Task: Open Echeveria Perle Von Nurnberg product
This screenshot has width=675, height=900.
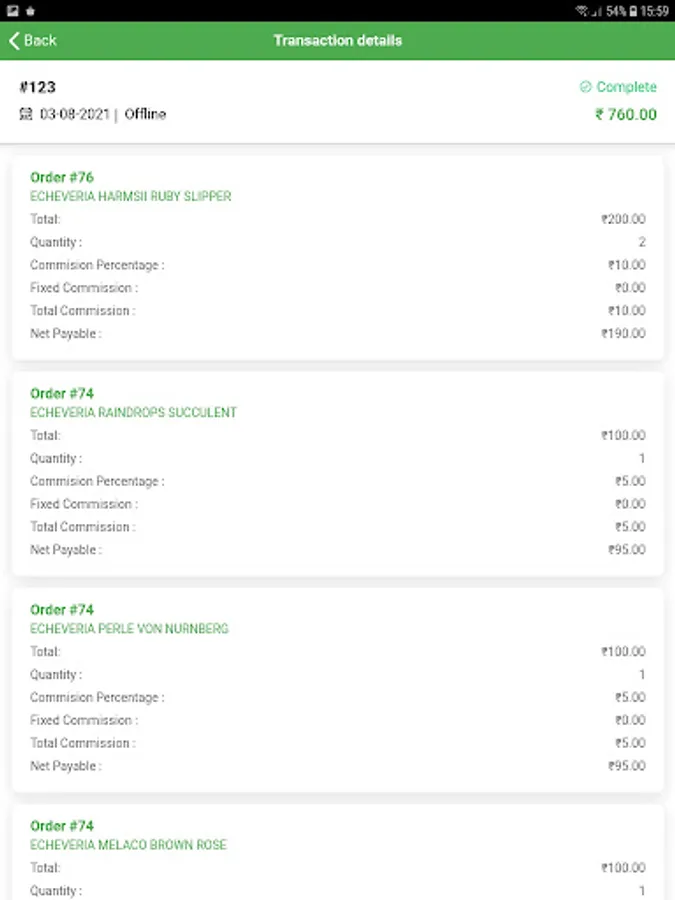Action: pyautogui.click(x=129, y=629)
